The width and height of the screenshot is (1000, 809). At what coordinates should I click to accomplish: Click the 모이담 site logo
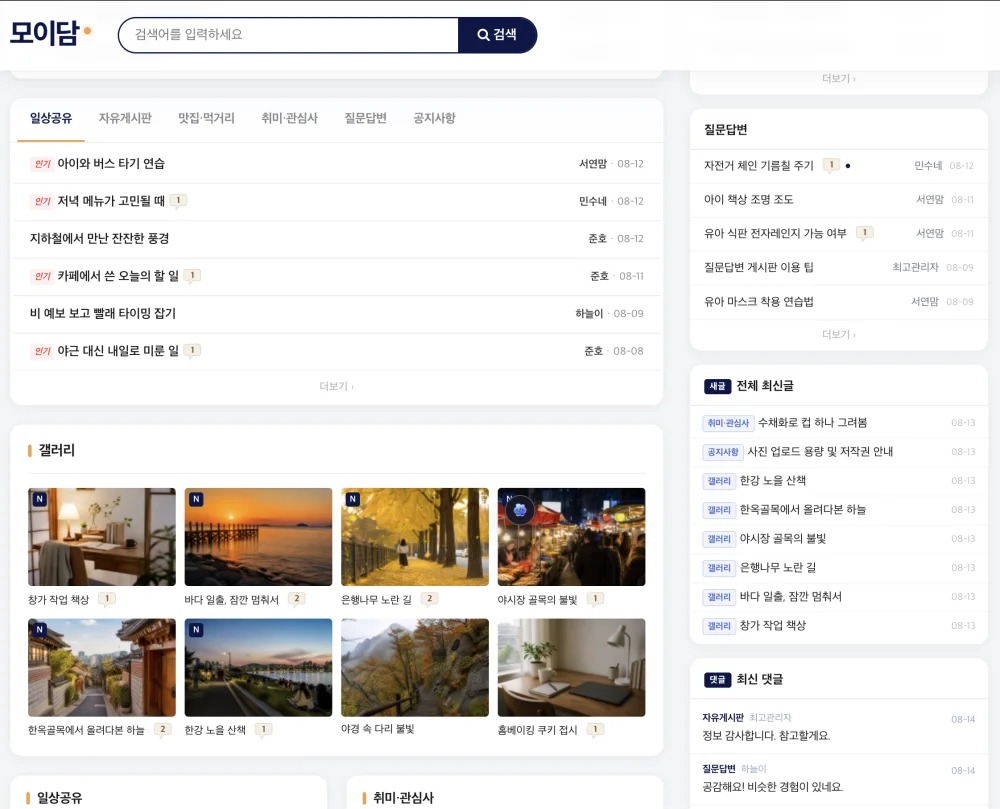pyautogui.click(x=50, y=33)
